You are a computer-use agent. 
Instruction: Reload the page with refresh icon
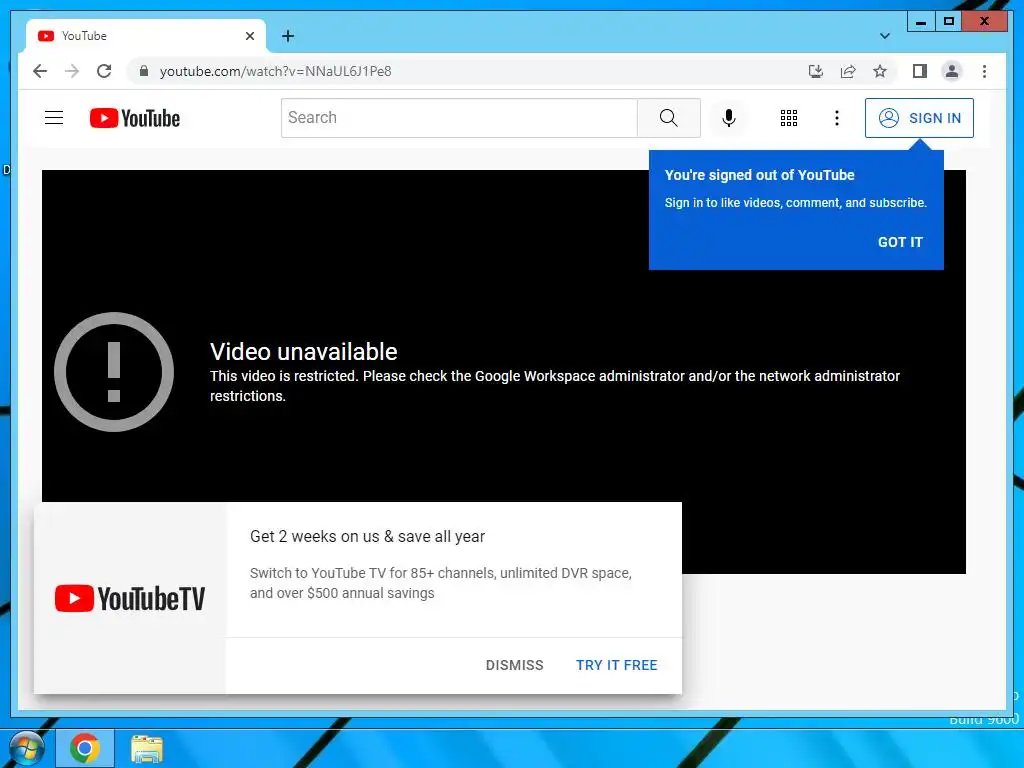[104, 71]
